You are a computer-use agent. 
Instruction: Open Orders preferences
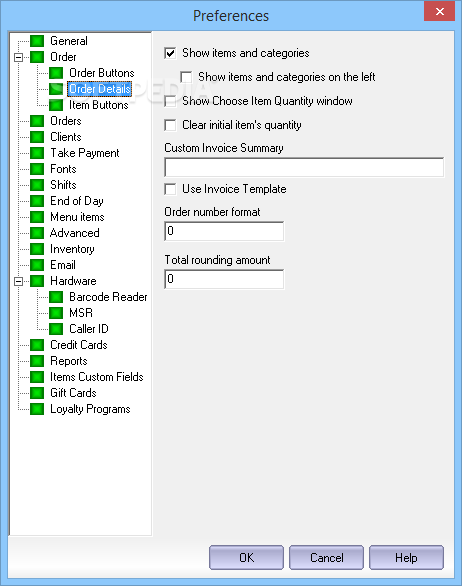pos(66,121)
